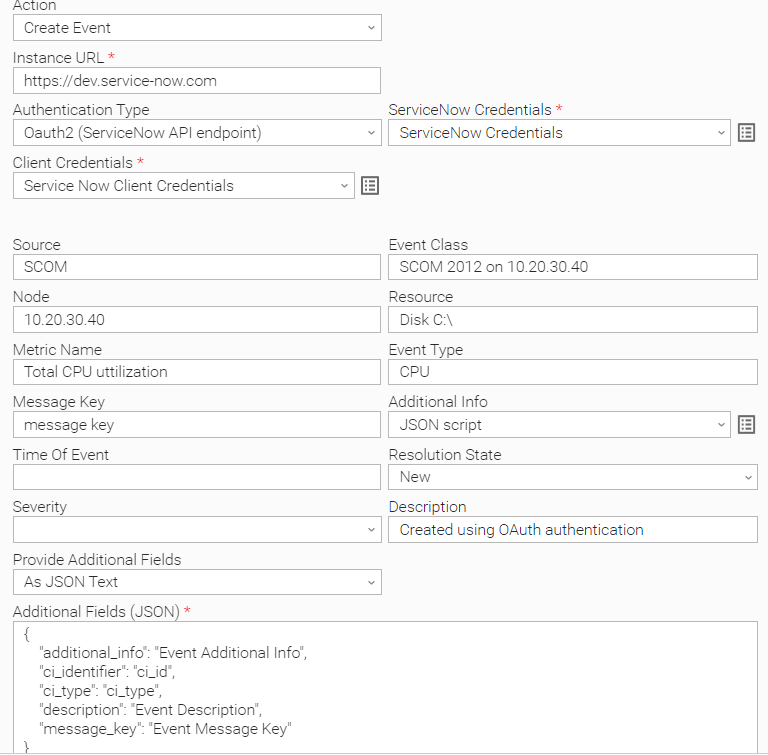Open the ServiceNow Credentials dropdown

[x=559, y=133]
